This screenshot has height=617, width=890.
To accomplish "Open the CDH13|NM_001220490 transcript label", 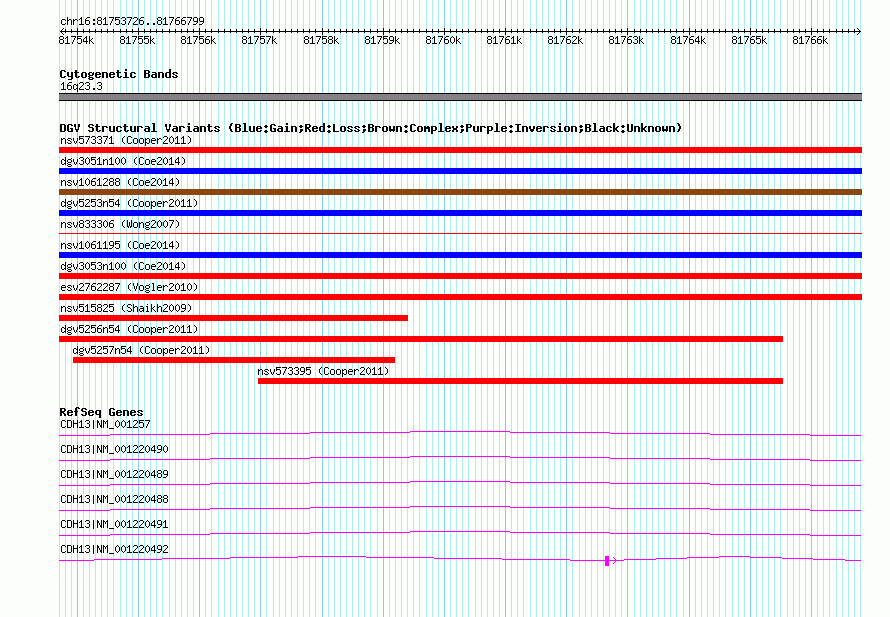I will pyautogui.click(x=115, y=449).
